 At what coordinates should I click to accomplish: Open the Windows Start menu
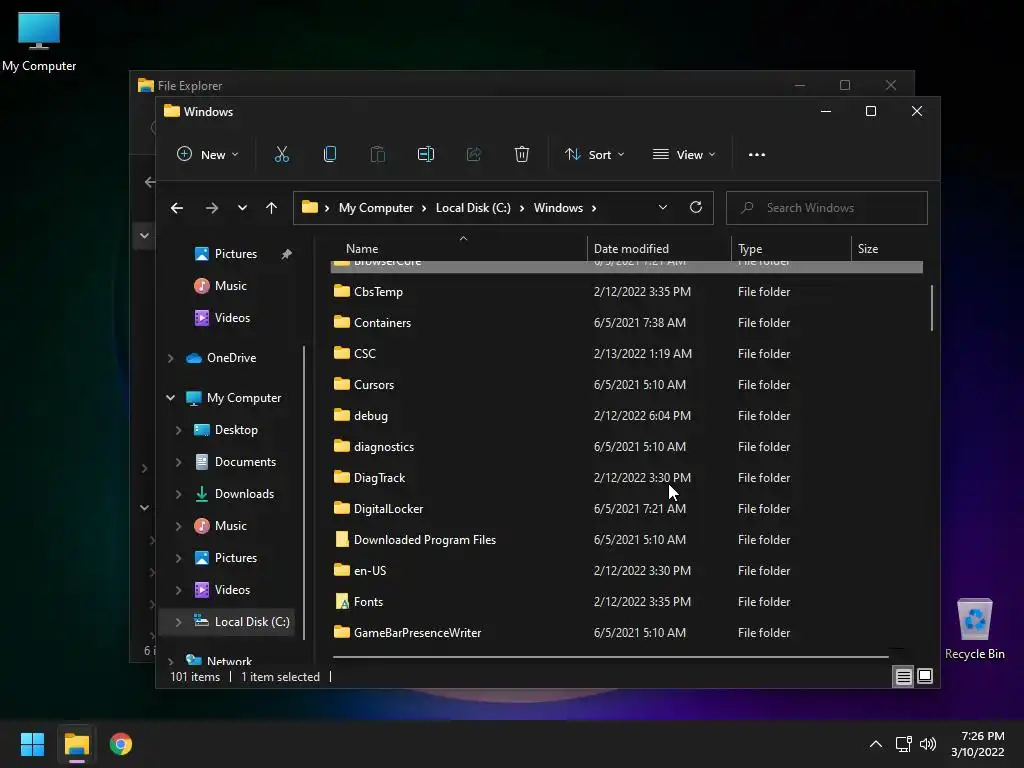(x=32, y=744)
